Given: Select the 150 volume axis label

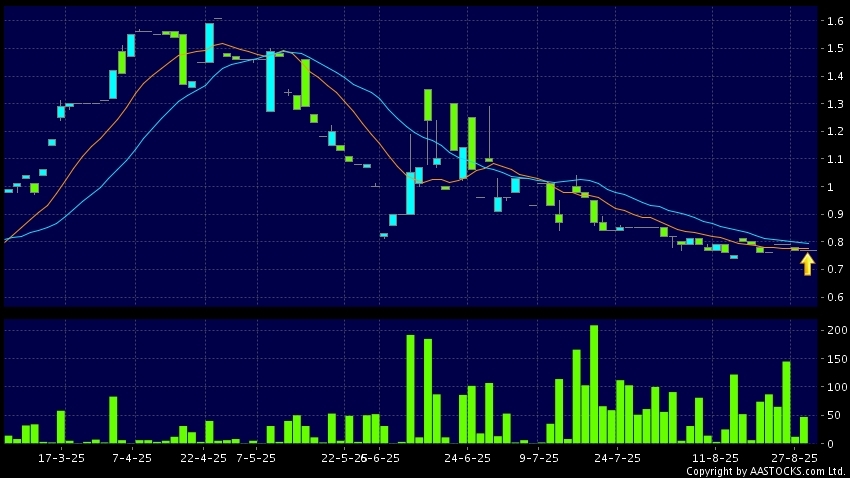Looking at the screenshot, I should tap(838, 359).
